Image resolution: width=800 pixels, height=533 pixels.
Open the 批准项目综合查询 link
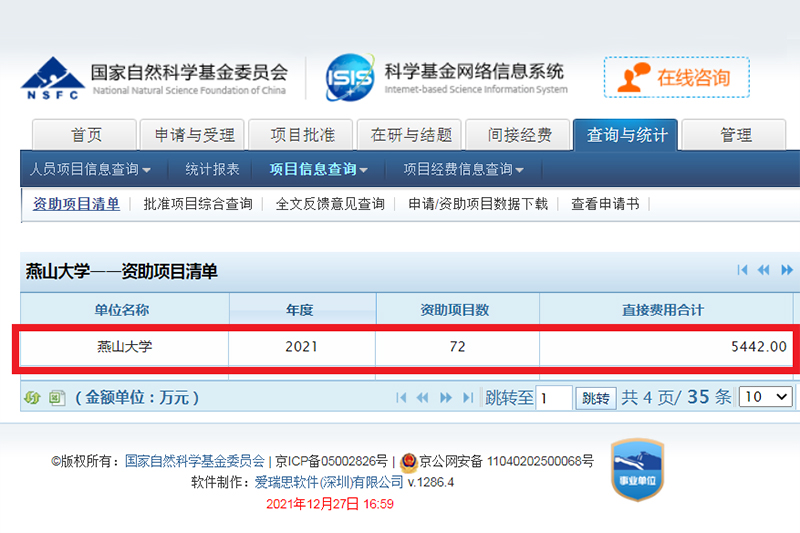coord(198,204)
